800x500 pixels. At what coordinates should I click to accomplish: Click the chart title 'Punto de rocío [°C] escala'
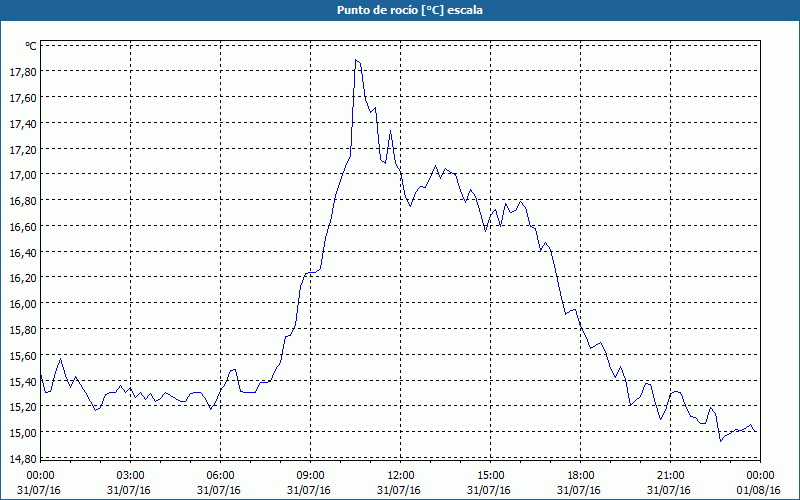pyautogui.click(x=410, y=10)
